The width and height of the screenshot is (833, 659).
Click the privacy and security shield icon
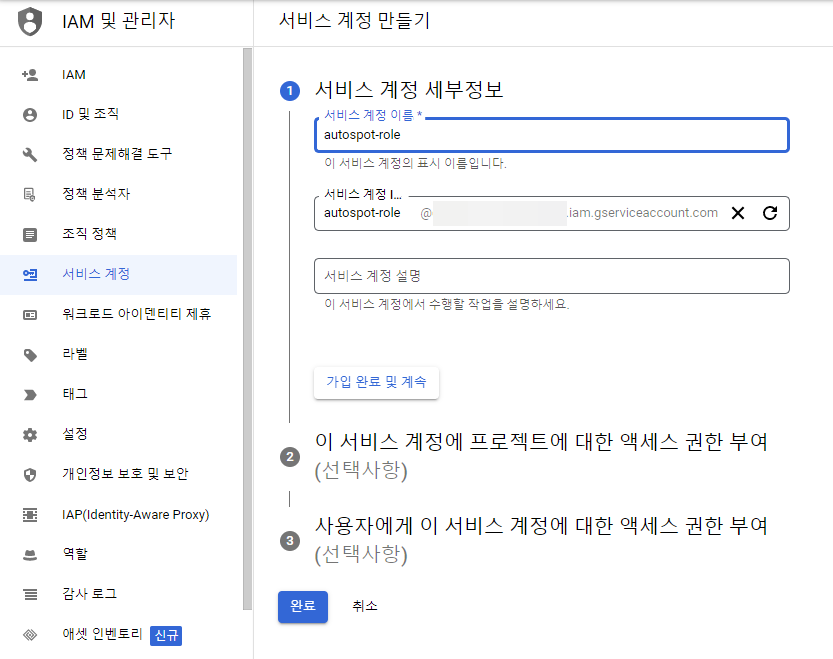coord(30,474)
